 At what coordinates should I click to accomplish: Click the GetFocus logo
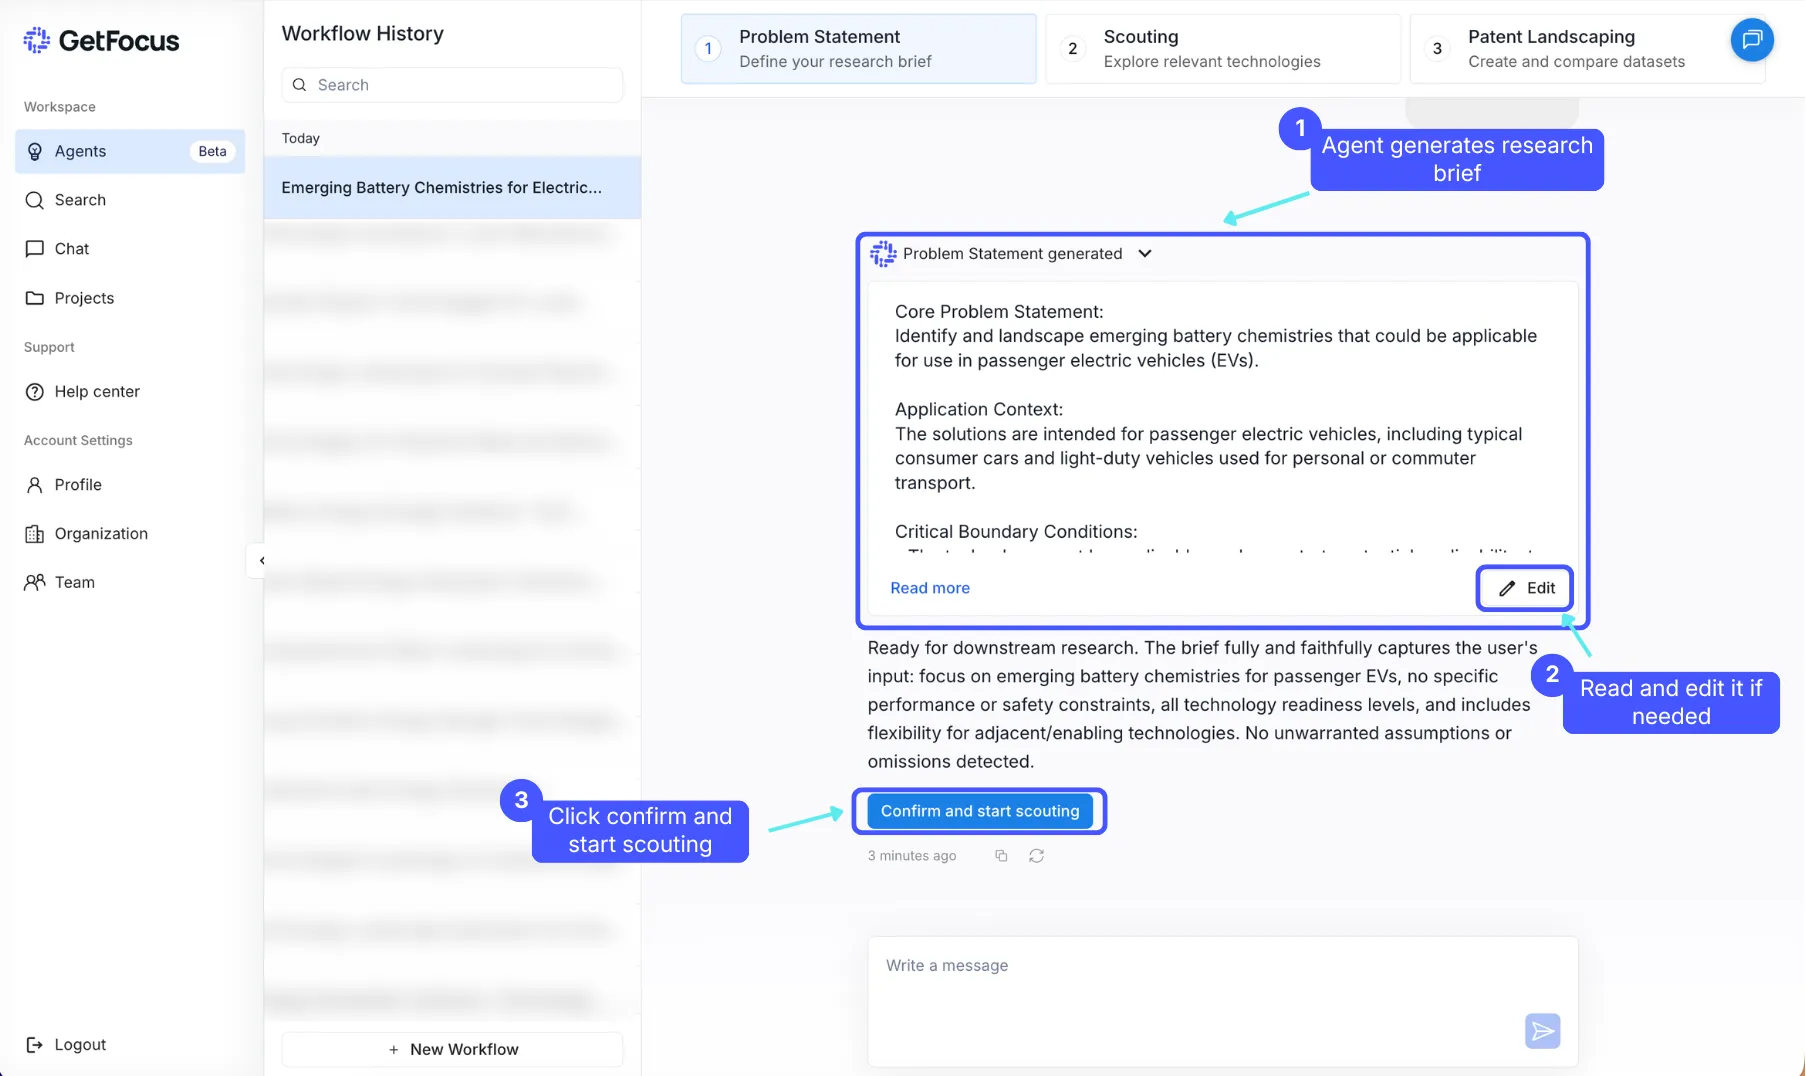point(101,41)
